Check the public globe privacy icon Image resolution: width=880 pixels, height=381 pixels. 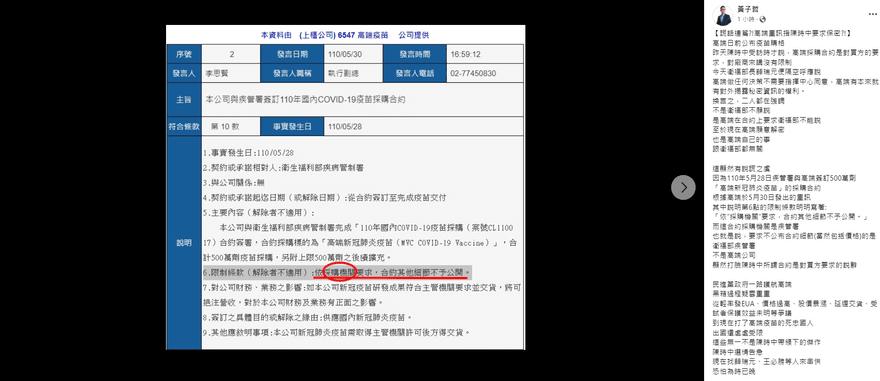coord(762,19)
